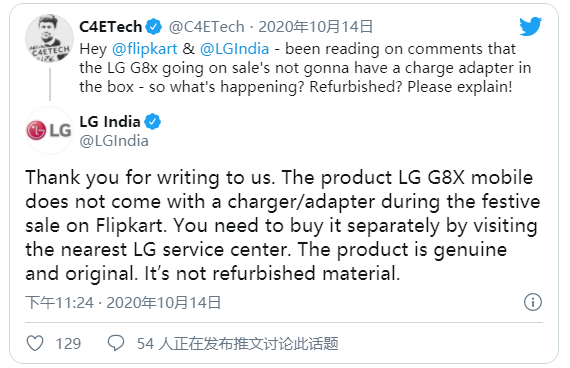Open the tweet info circle icon

click(x=533, y=302)
